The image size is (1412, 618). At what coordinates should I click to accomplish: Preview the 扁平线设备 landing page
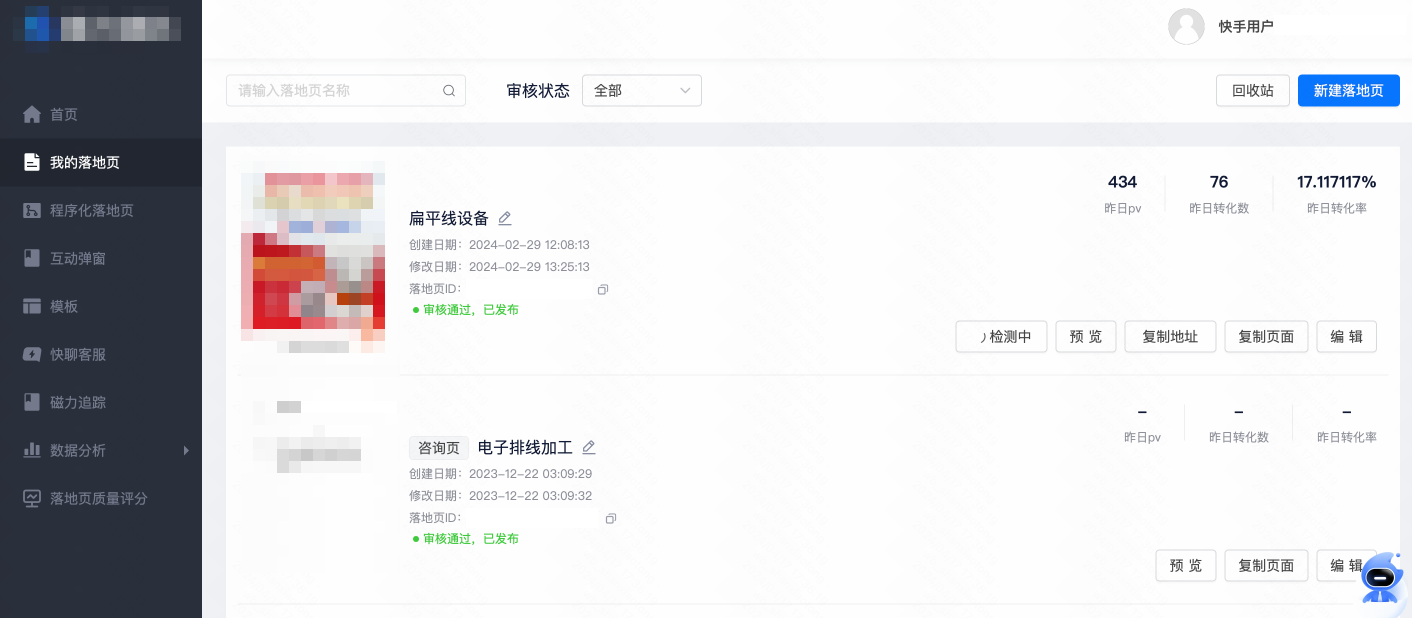[1085, 337]
